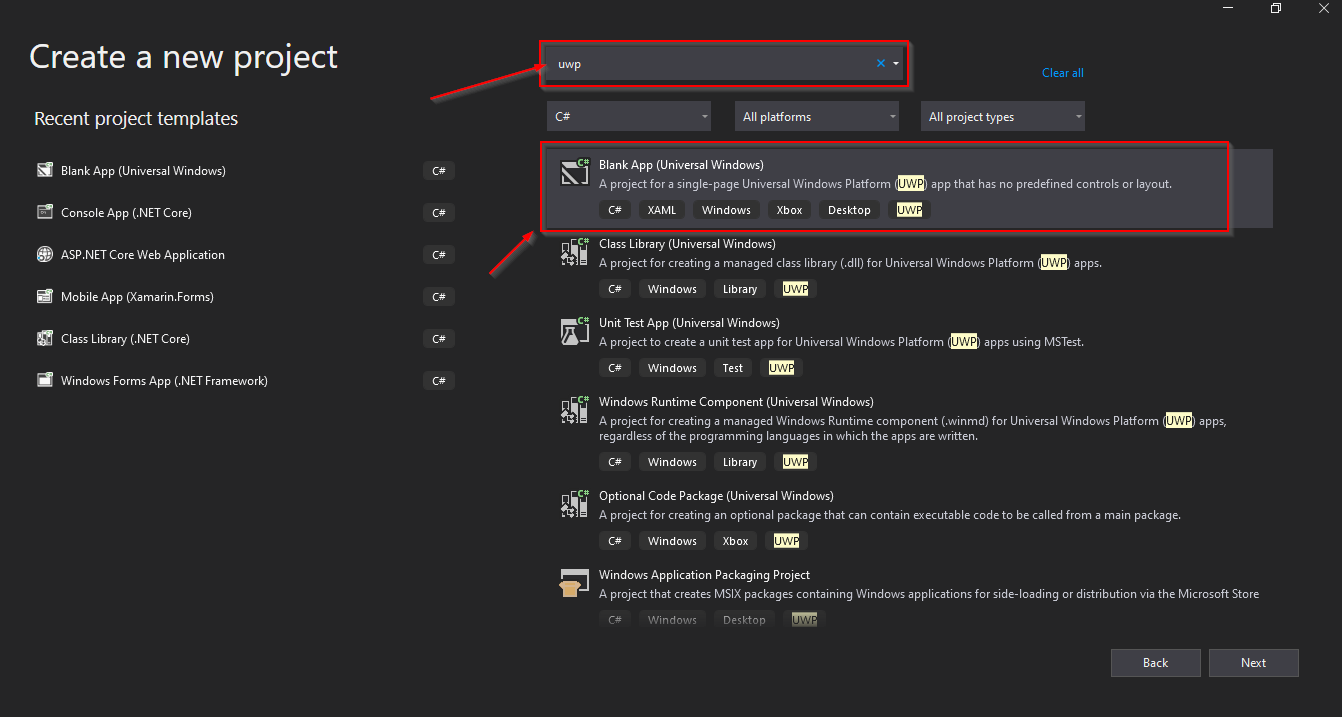Expand the All platforms dropdown
The image size is (1342, 717).
tap(816, 116)
